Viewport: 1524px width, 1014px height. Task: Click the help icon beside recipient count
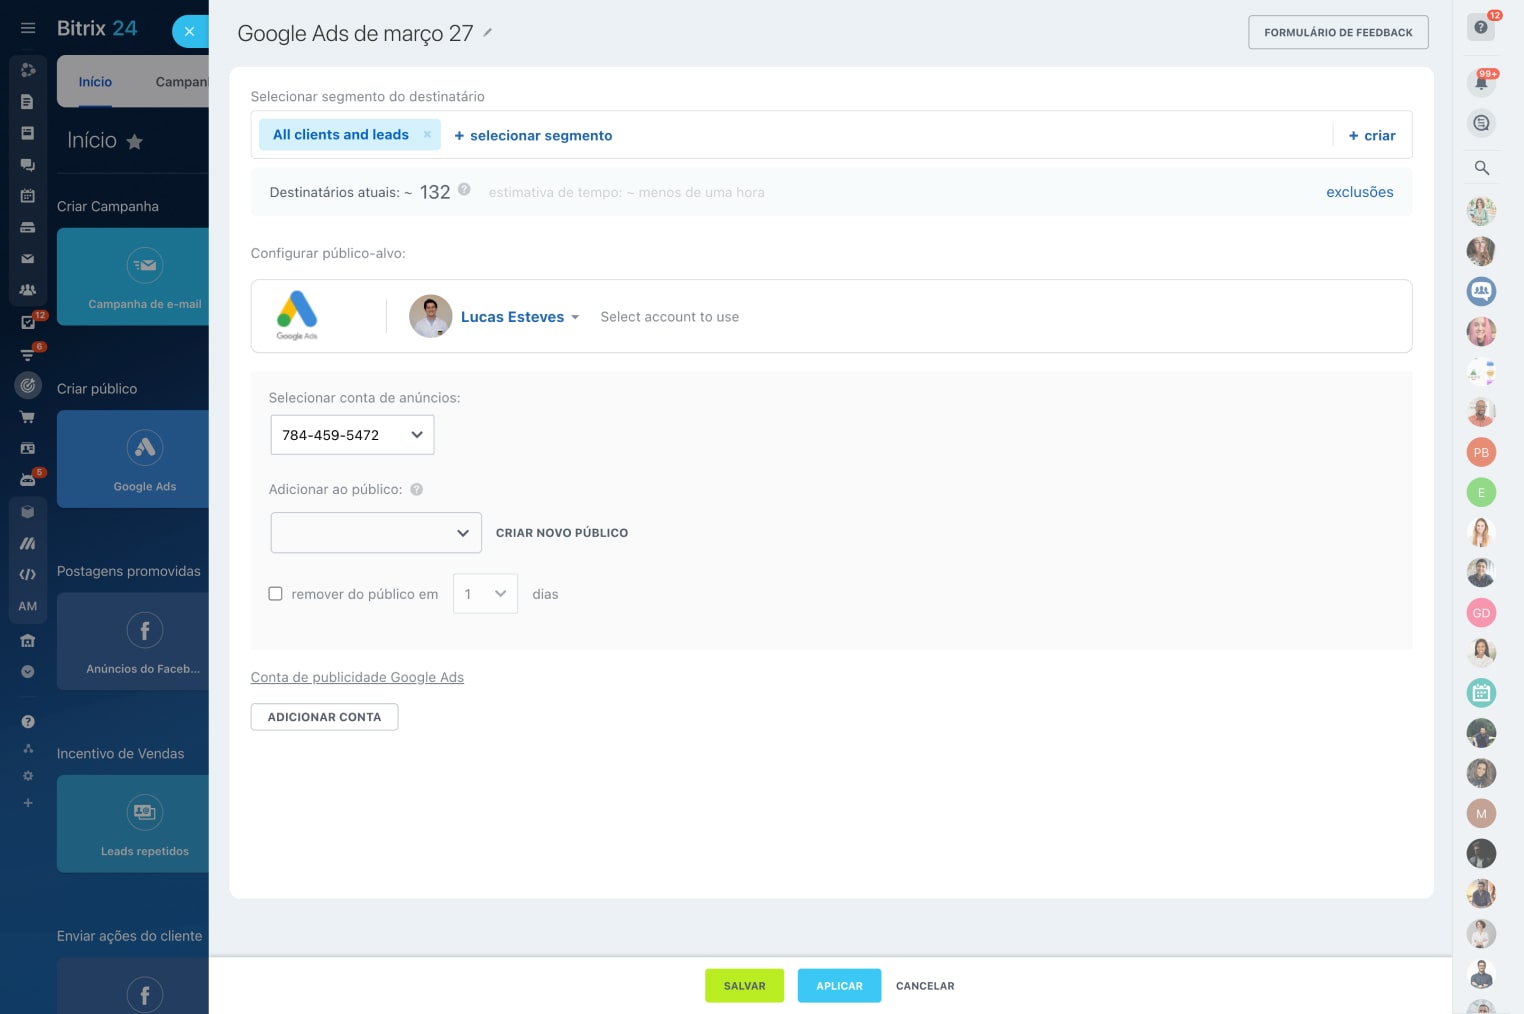pos(464,190)
